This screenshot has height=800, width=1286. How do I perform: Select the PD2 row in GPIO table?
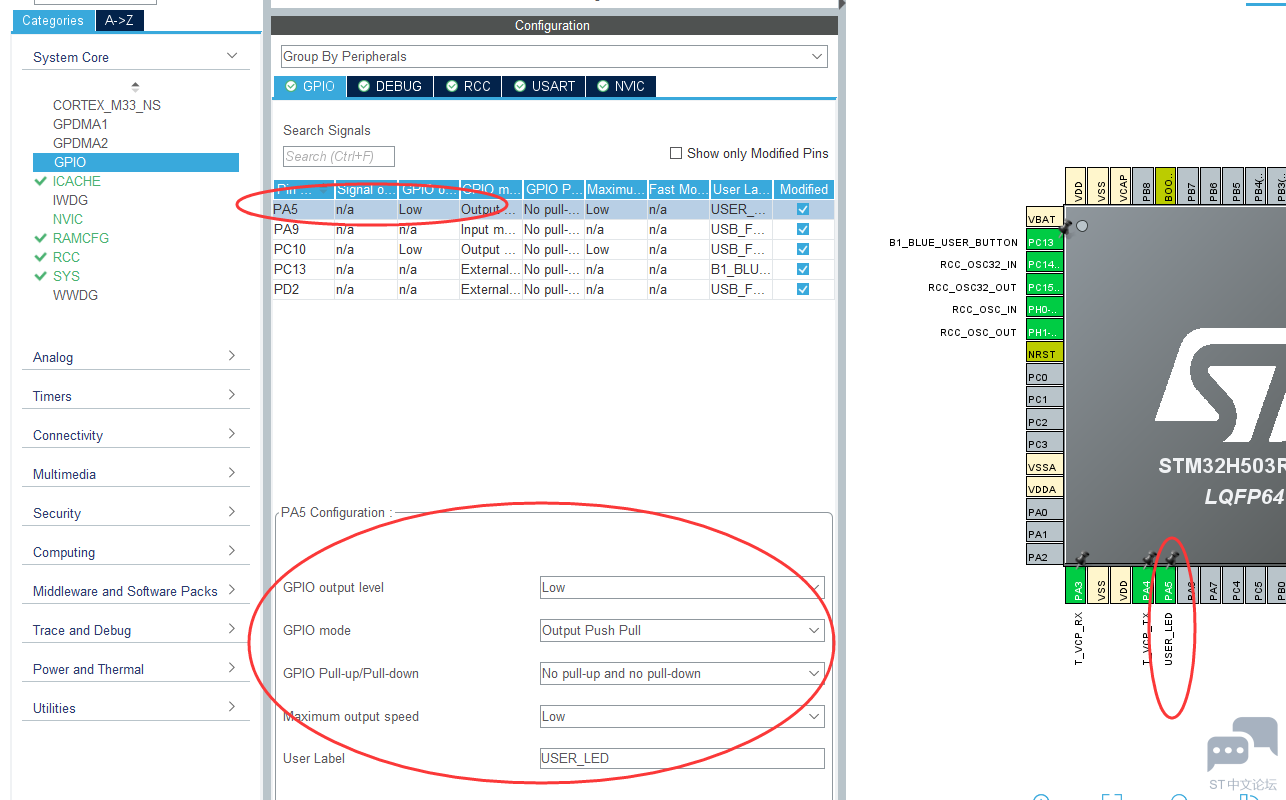tap(553, 290)
